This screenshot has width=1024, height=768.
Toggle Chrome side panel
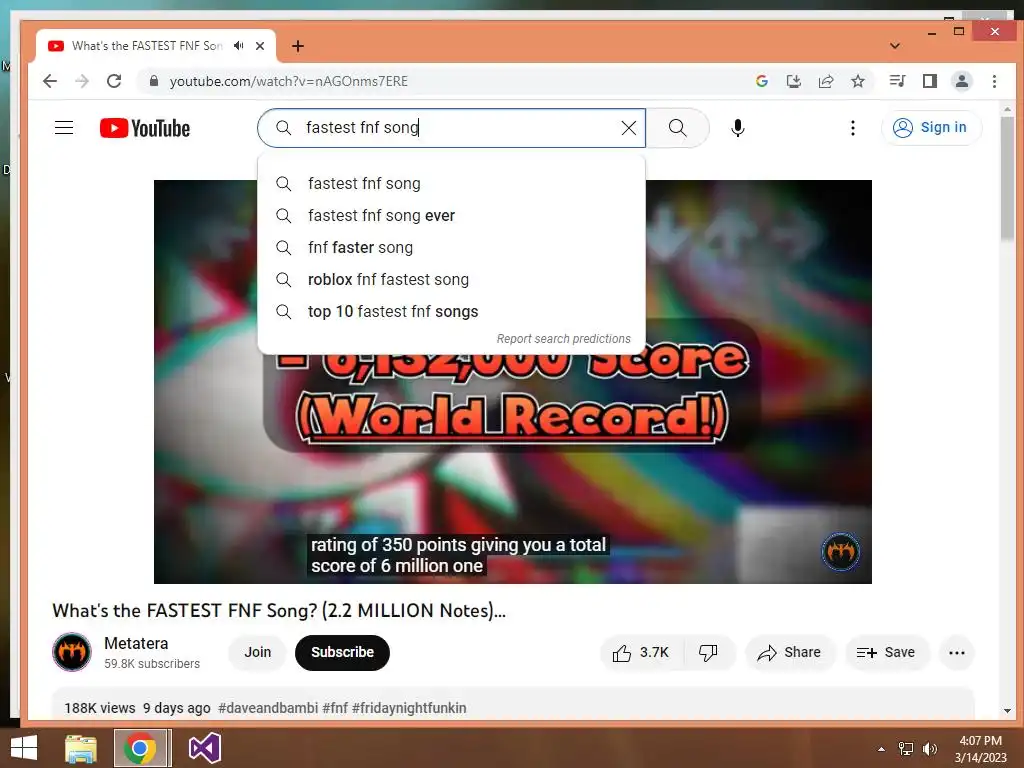tap(930, 81)
